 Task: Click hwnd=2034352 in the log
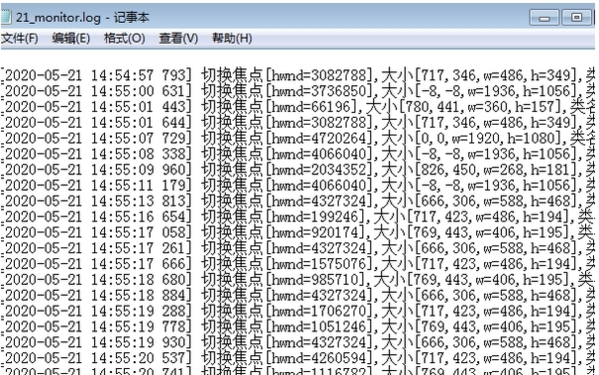(320, 170)
